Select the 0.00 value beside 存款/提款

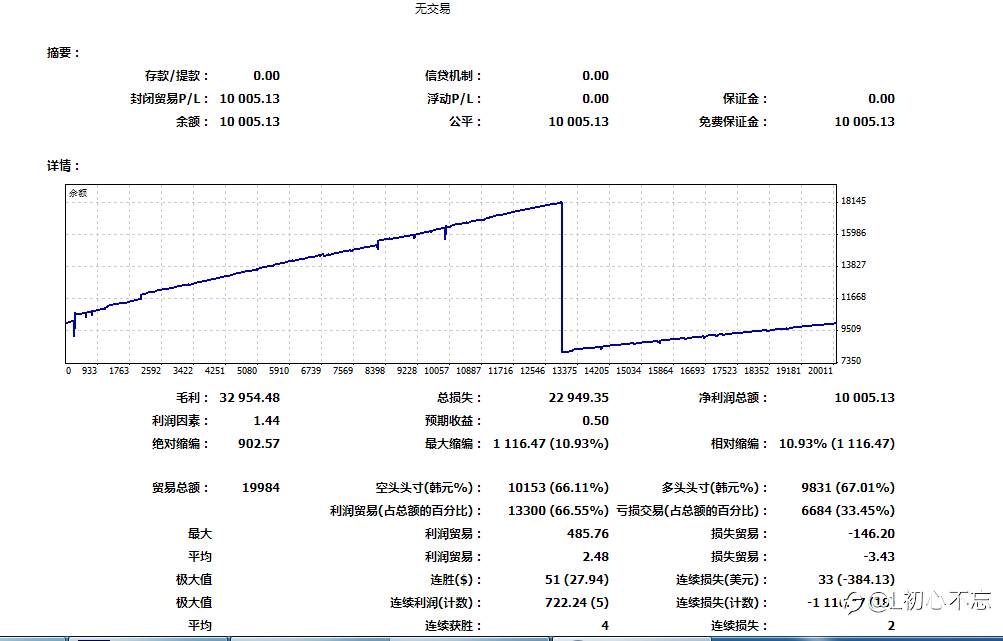tap(266, 75)
